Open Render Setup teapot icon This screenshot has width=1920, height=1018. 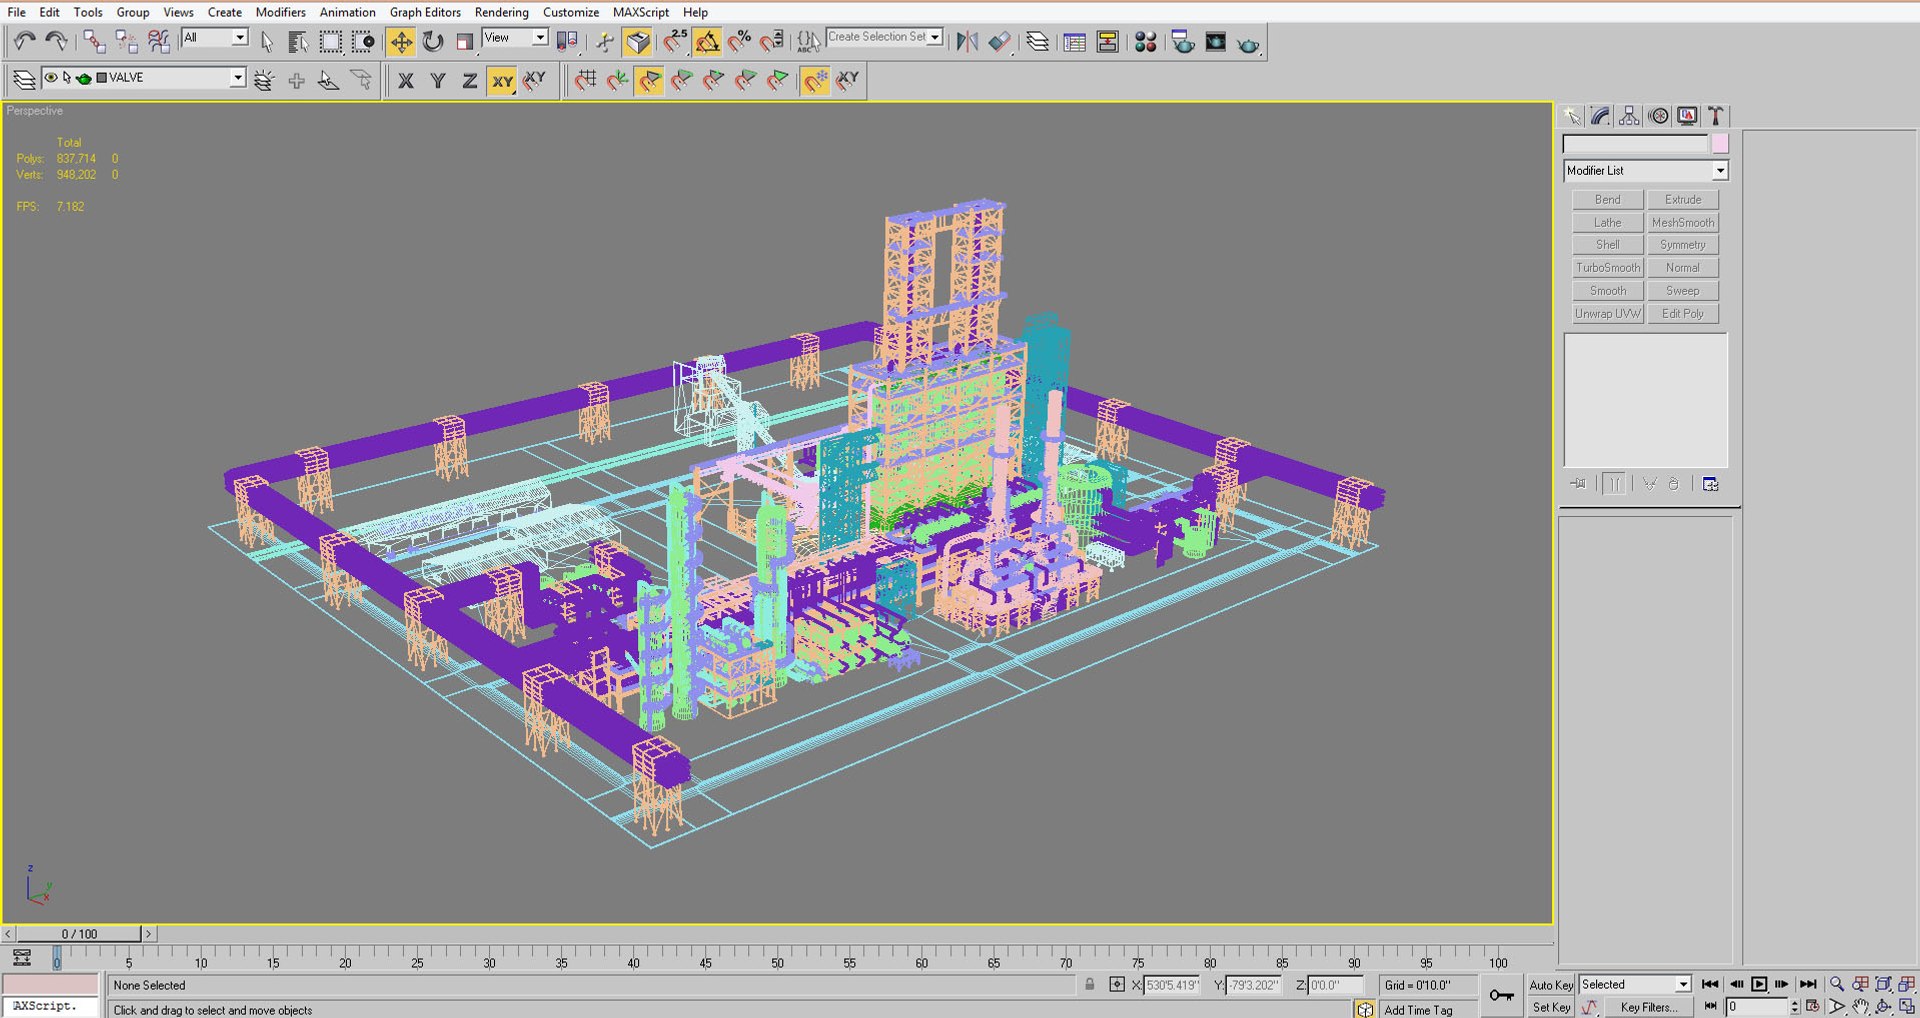click(x=1183, y=41)
